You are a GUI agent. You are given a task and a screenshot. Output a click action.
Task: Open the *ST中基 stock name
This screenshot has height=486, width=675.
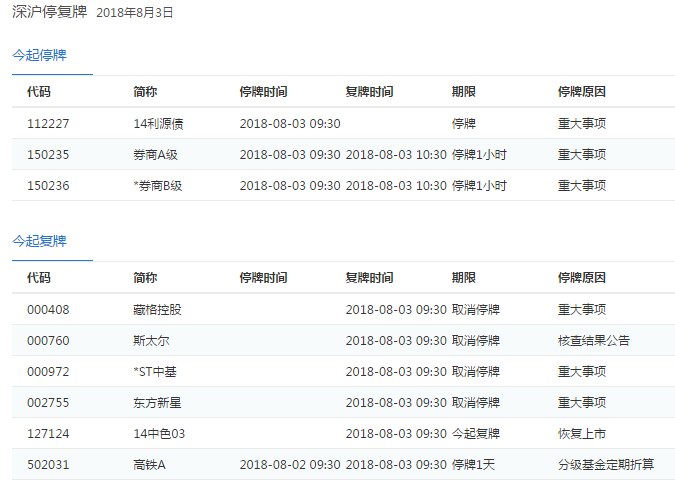[x=155, y=372]
